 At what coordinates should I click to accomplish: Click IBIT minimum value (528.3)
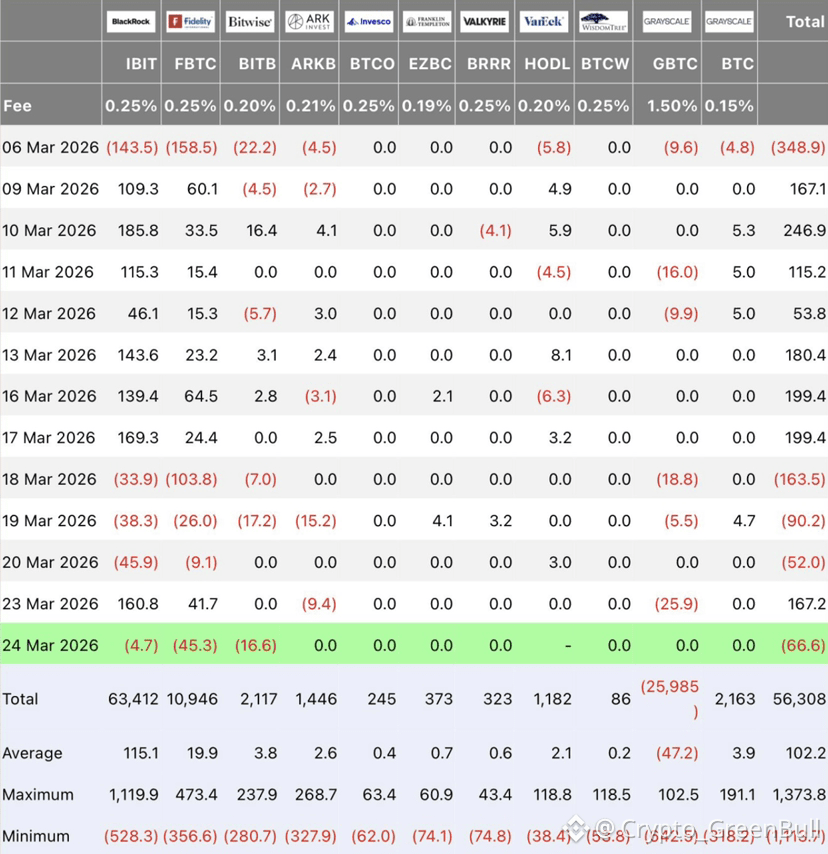[131, 836]
